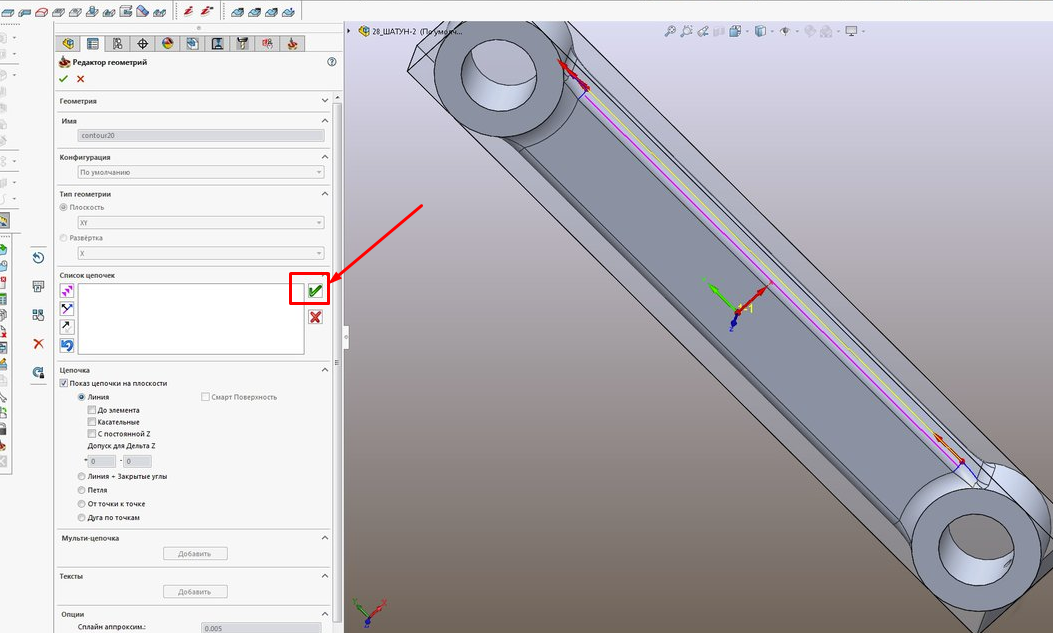Toggle the 'Смарт Поверхность' checkbox
This screenshot has width=1053, height=633.
point(205,397)
